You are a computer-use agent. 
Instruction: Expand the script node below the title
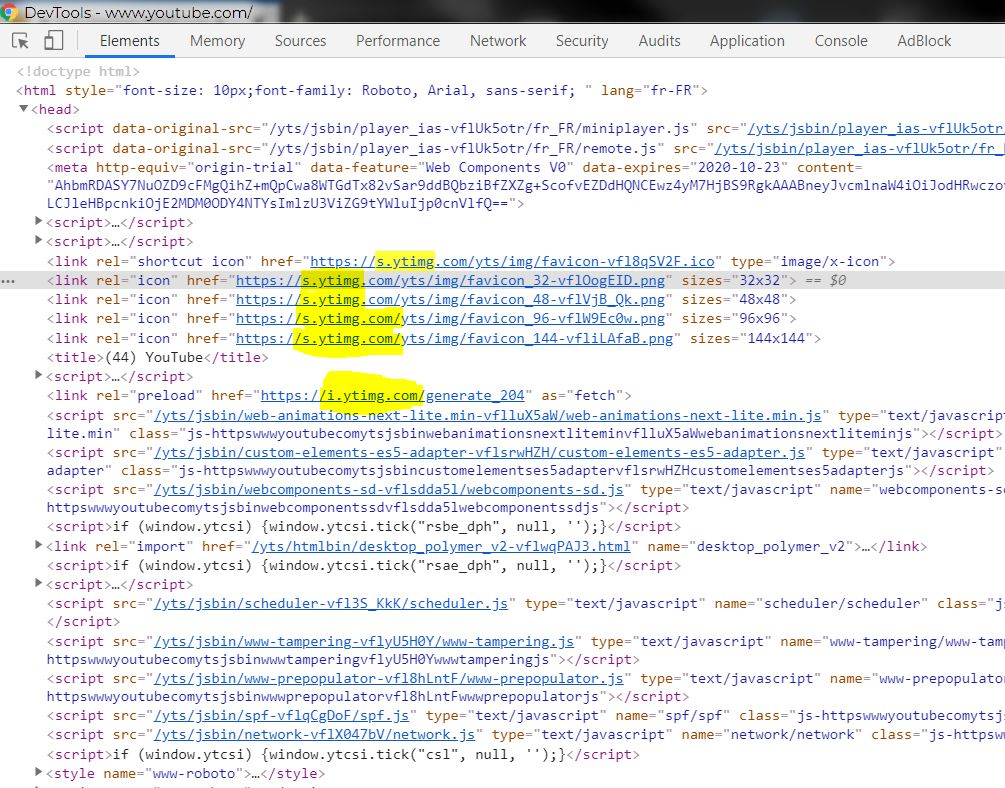click(39, 376)
